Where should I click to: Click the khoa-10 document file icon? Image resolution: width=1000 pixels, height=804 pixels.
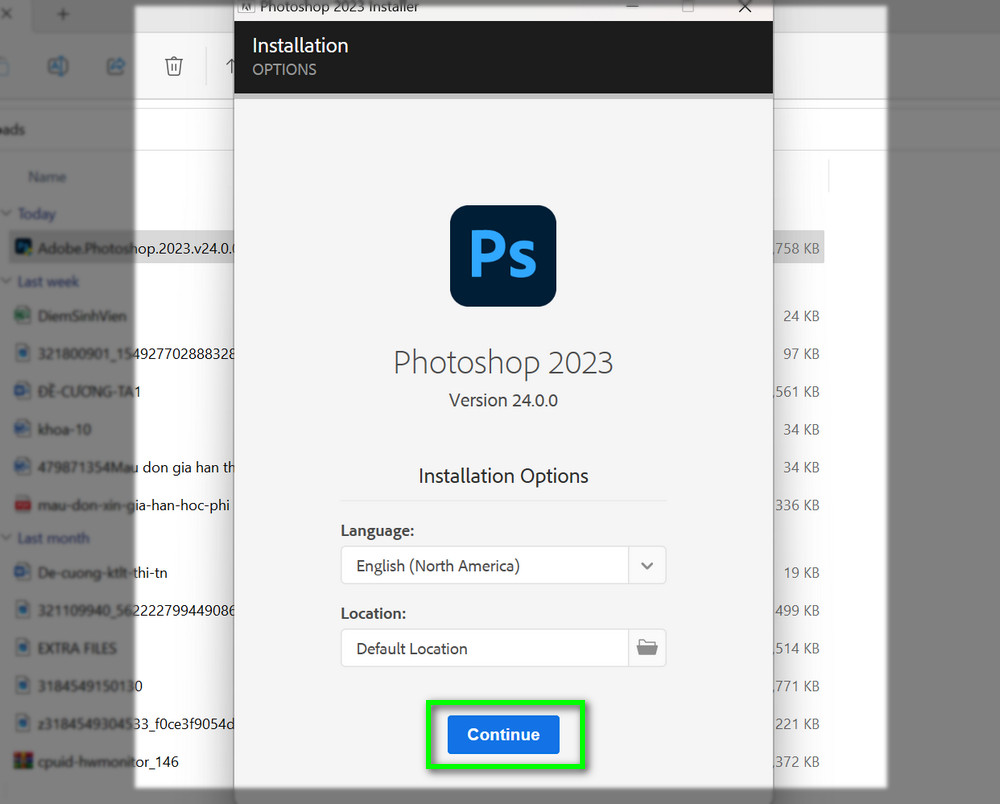(x=23, y=428)
